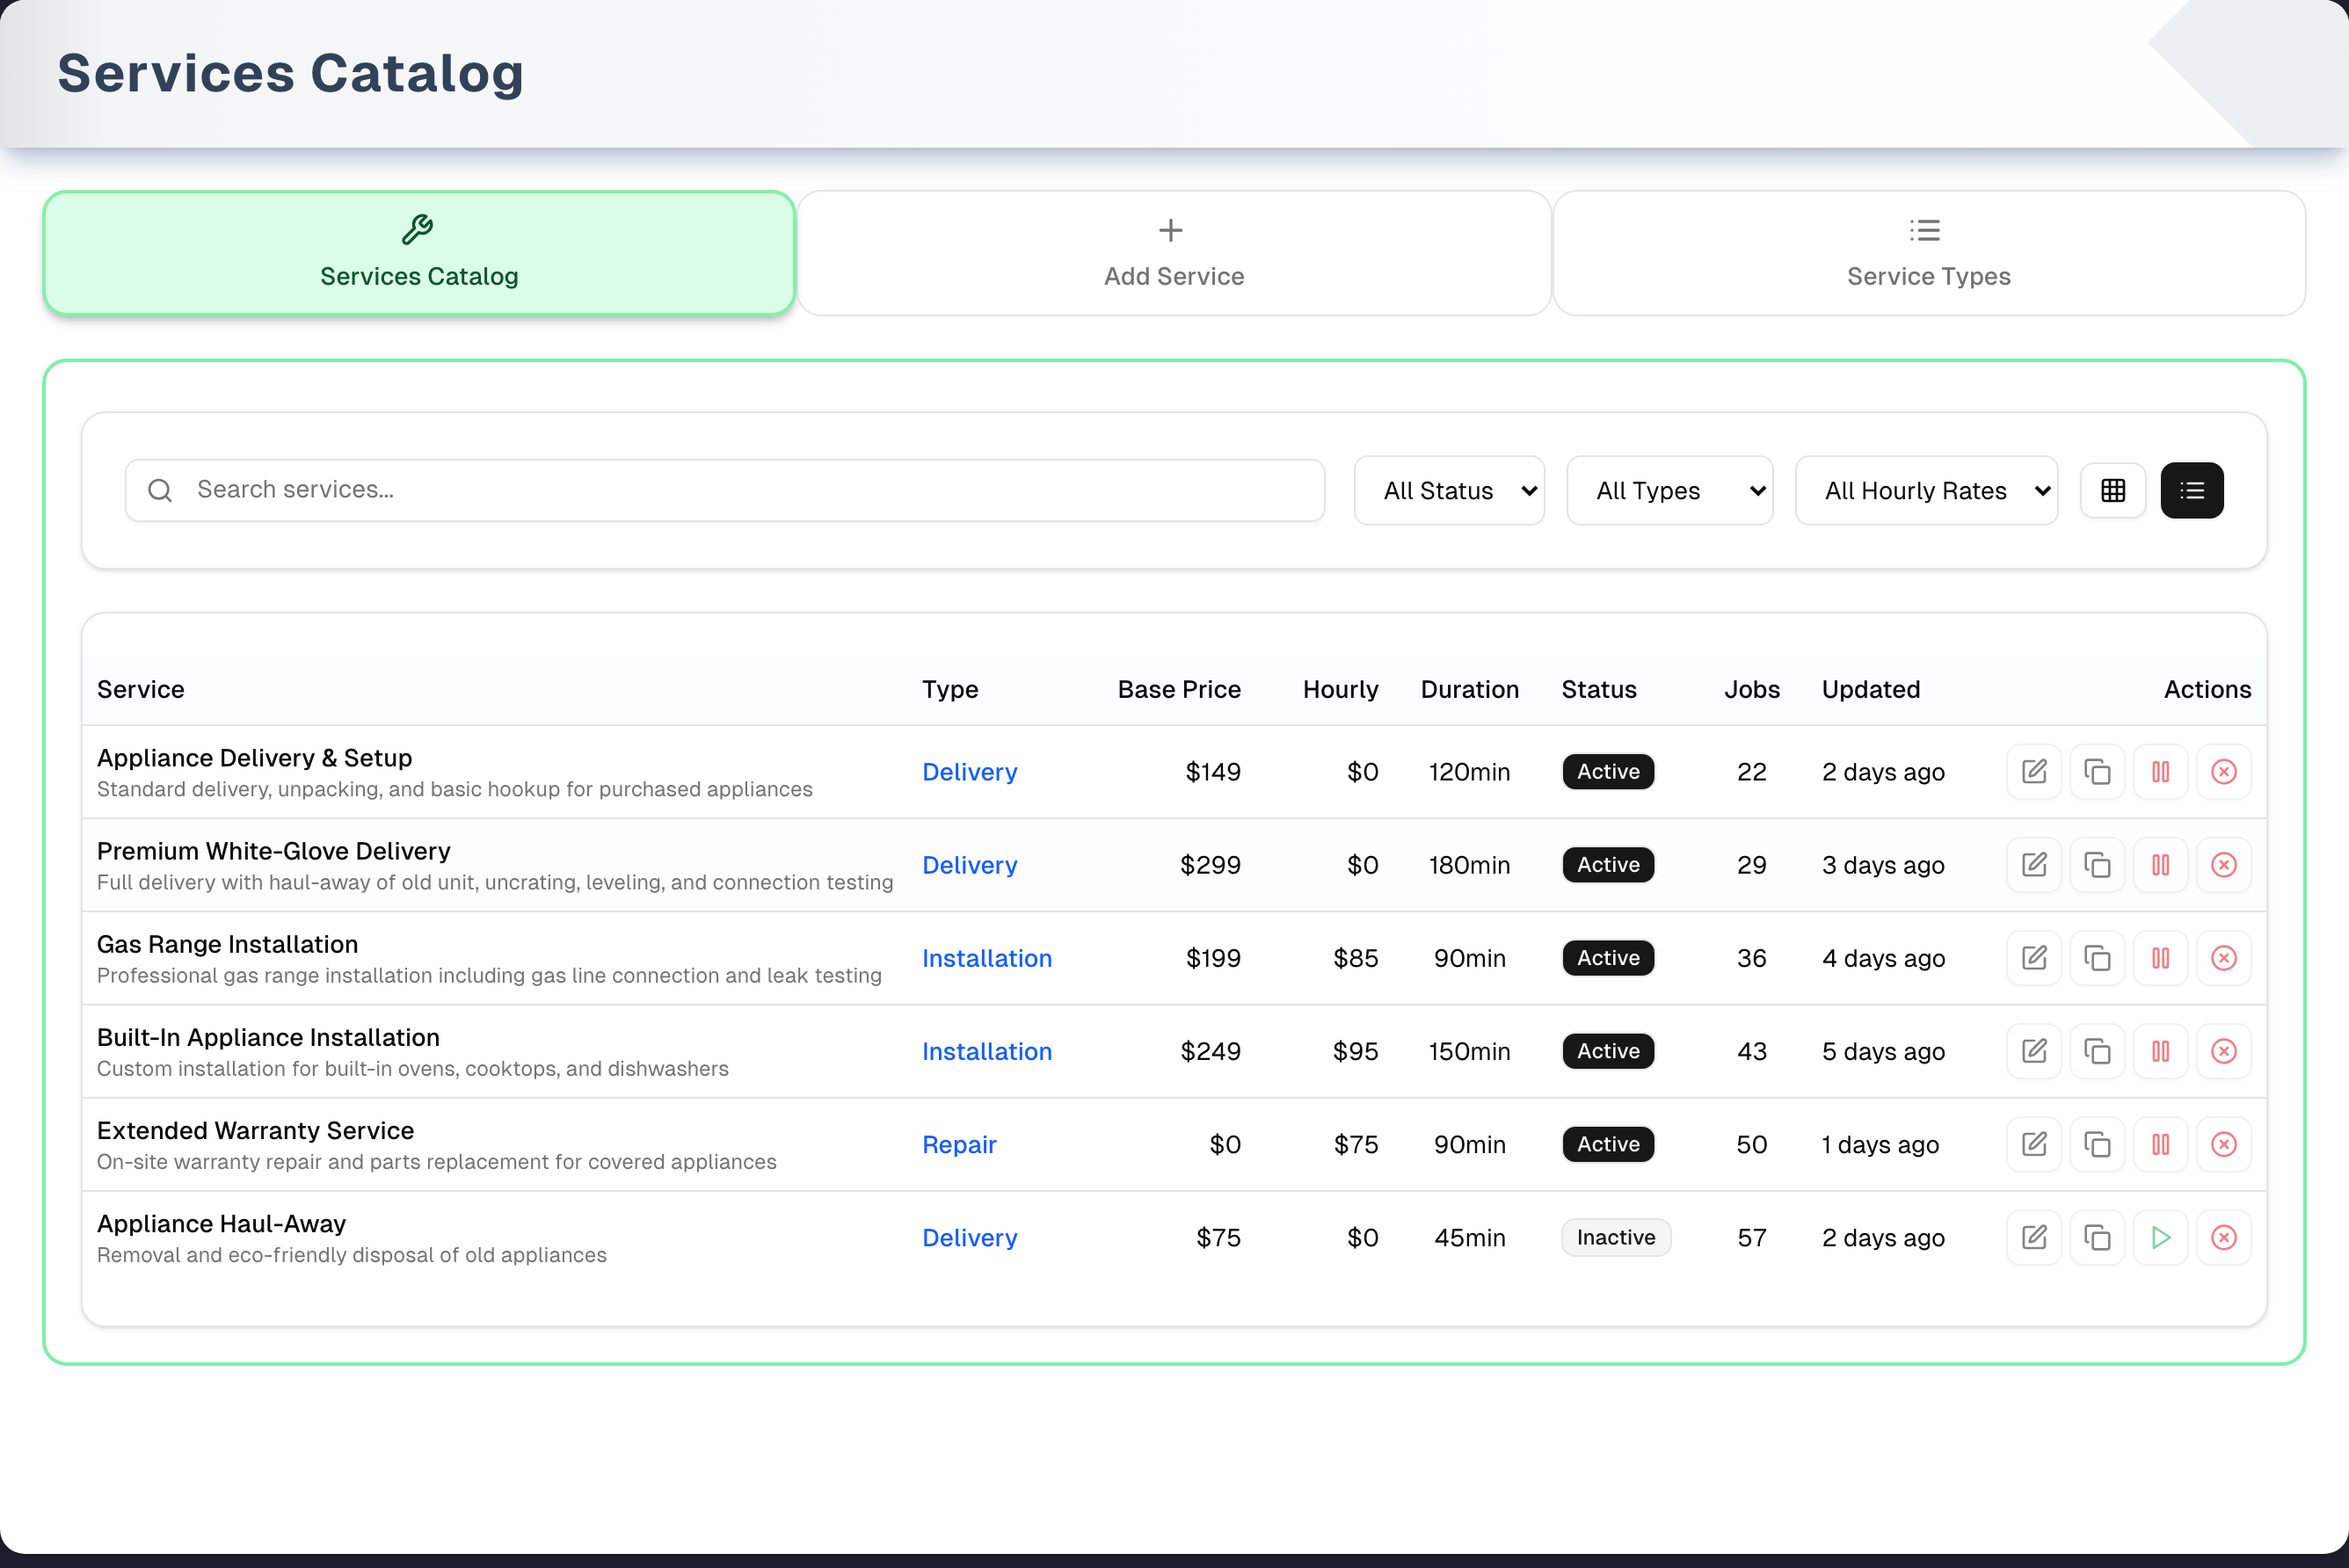Click the Search services input field

(725, 490)
